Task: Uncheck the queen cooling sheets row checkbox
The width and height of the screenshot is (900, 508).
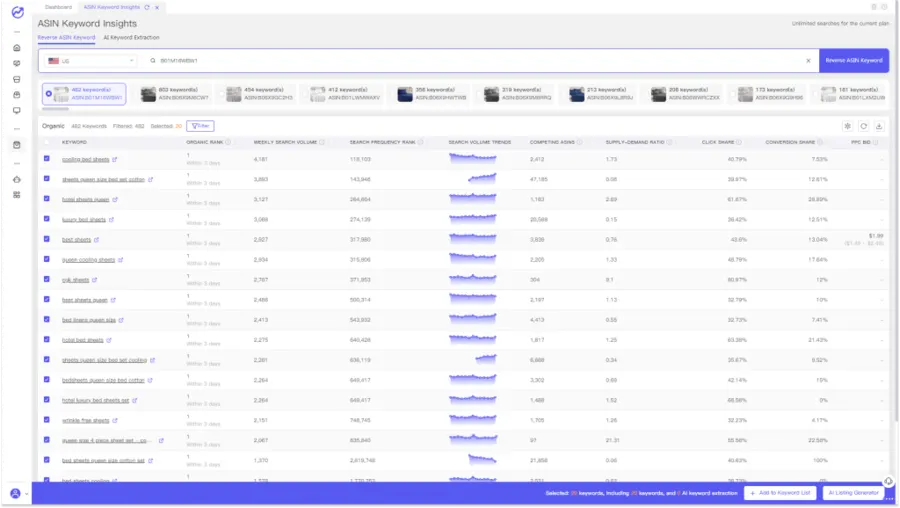Action: 47,259
